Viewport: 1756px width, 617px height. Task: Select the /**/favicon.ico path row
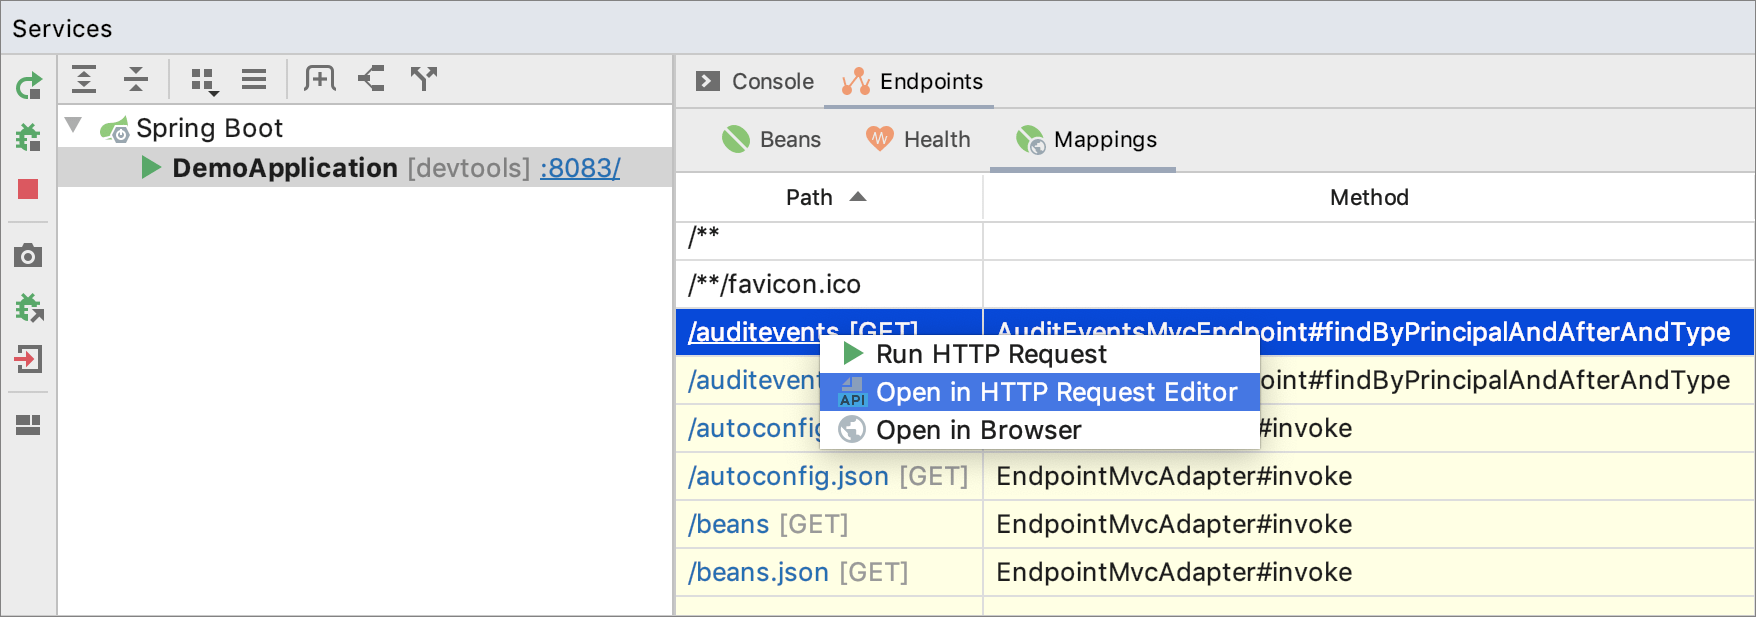point(829,285)
